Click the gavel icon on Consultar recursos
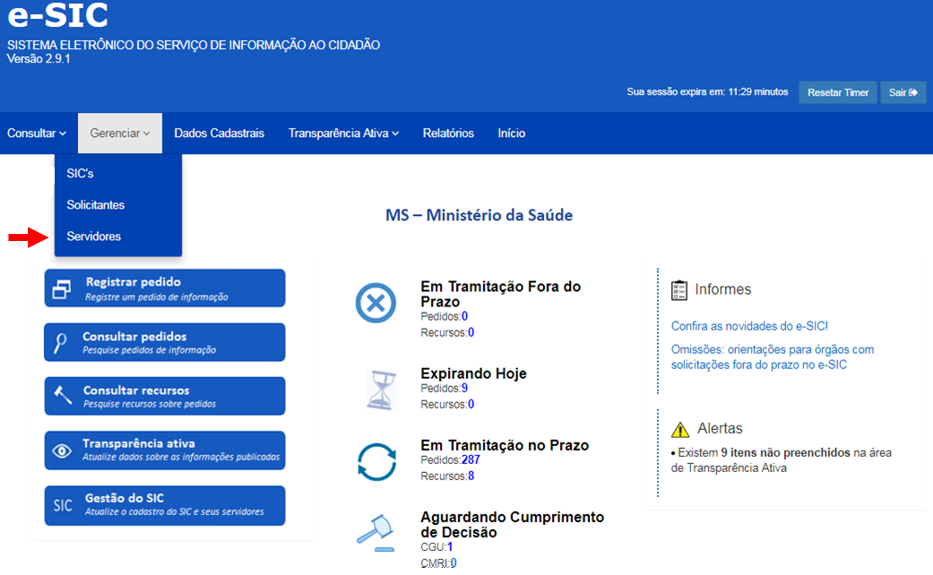Image resolution: width=933 pixels, height=575 pixels. point(62,395)
